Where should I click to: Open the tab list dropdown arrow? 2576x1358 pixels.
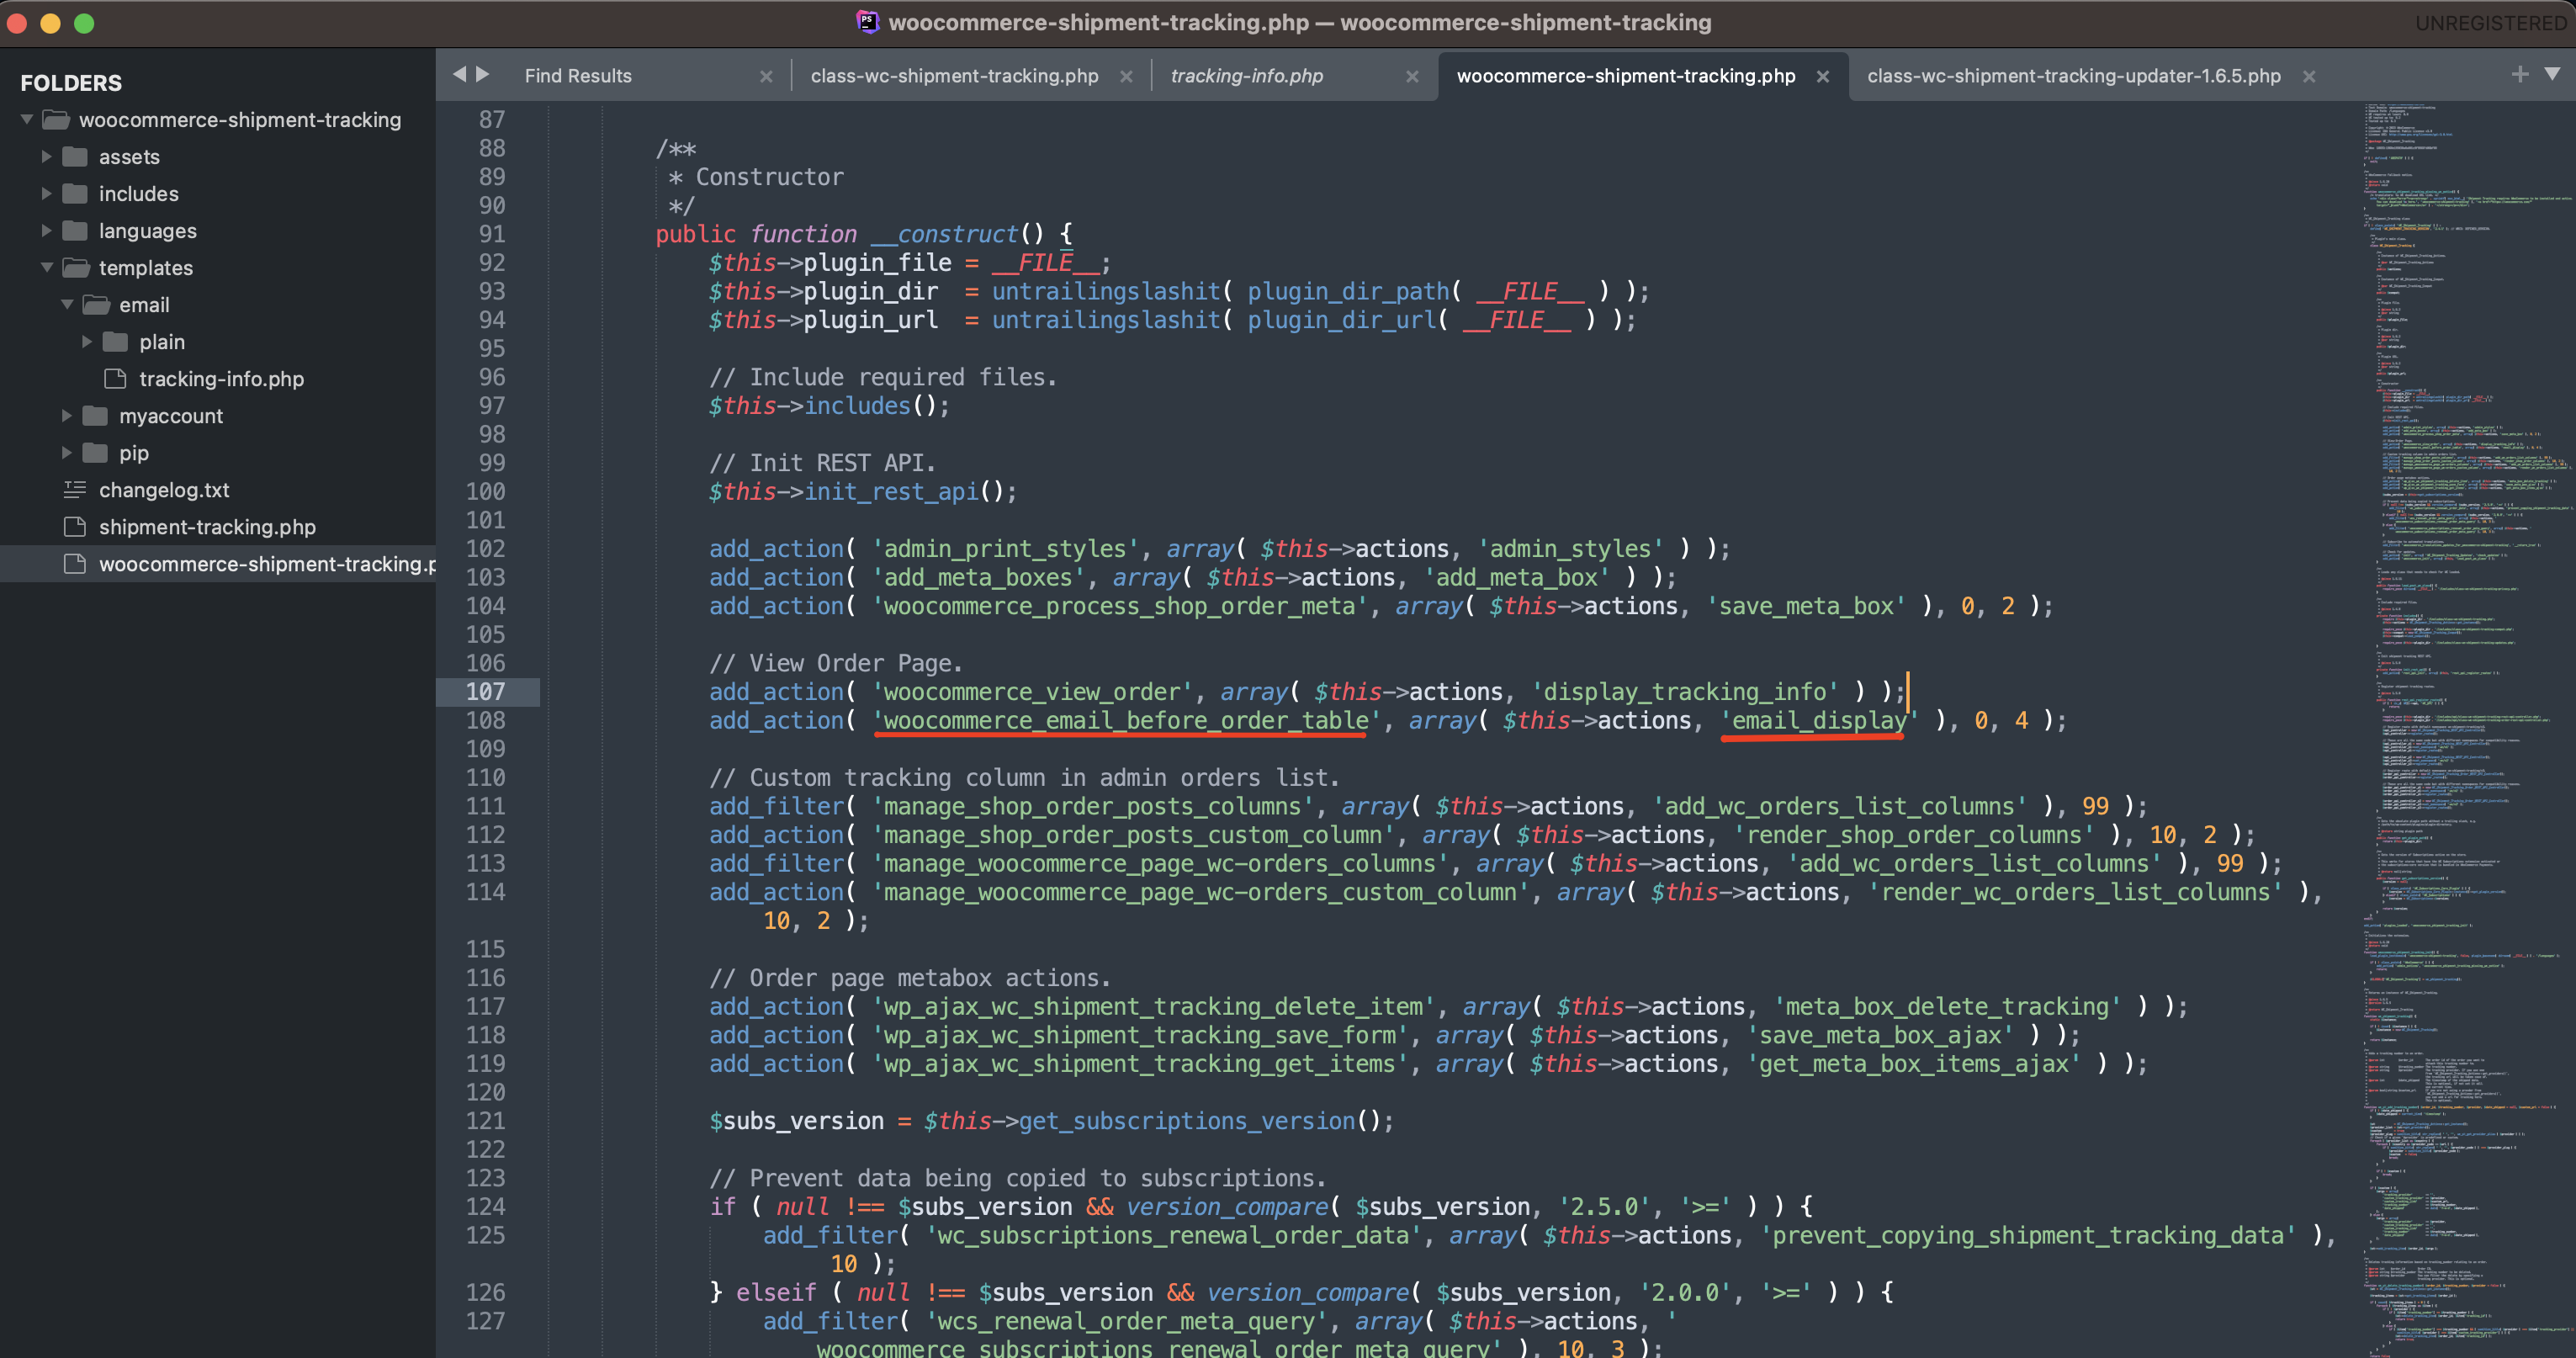coord(2553,74)
